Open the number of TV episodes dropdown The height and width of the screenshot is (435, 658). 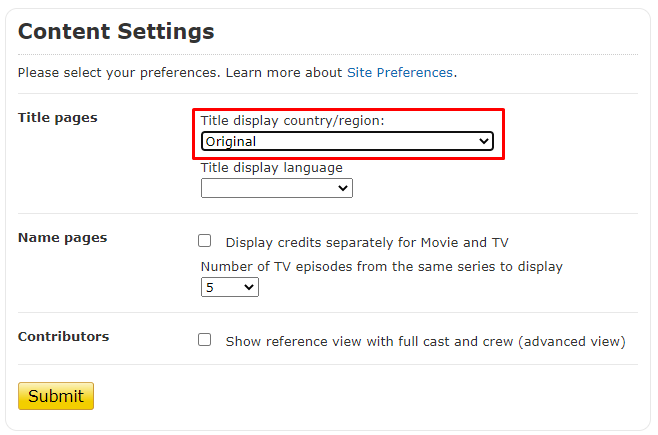pos(229,287)
